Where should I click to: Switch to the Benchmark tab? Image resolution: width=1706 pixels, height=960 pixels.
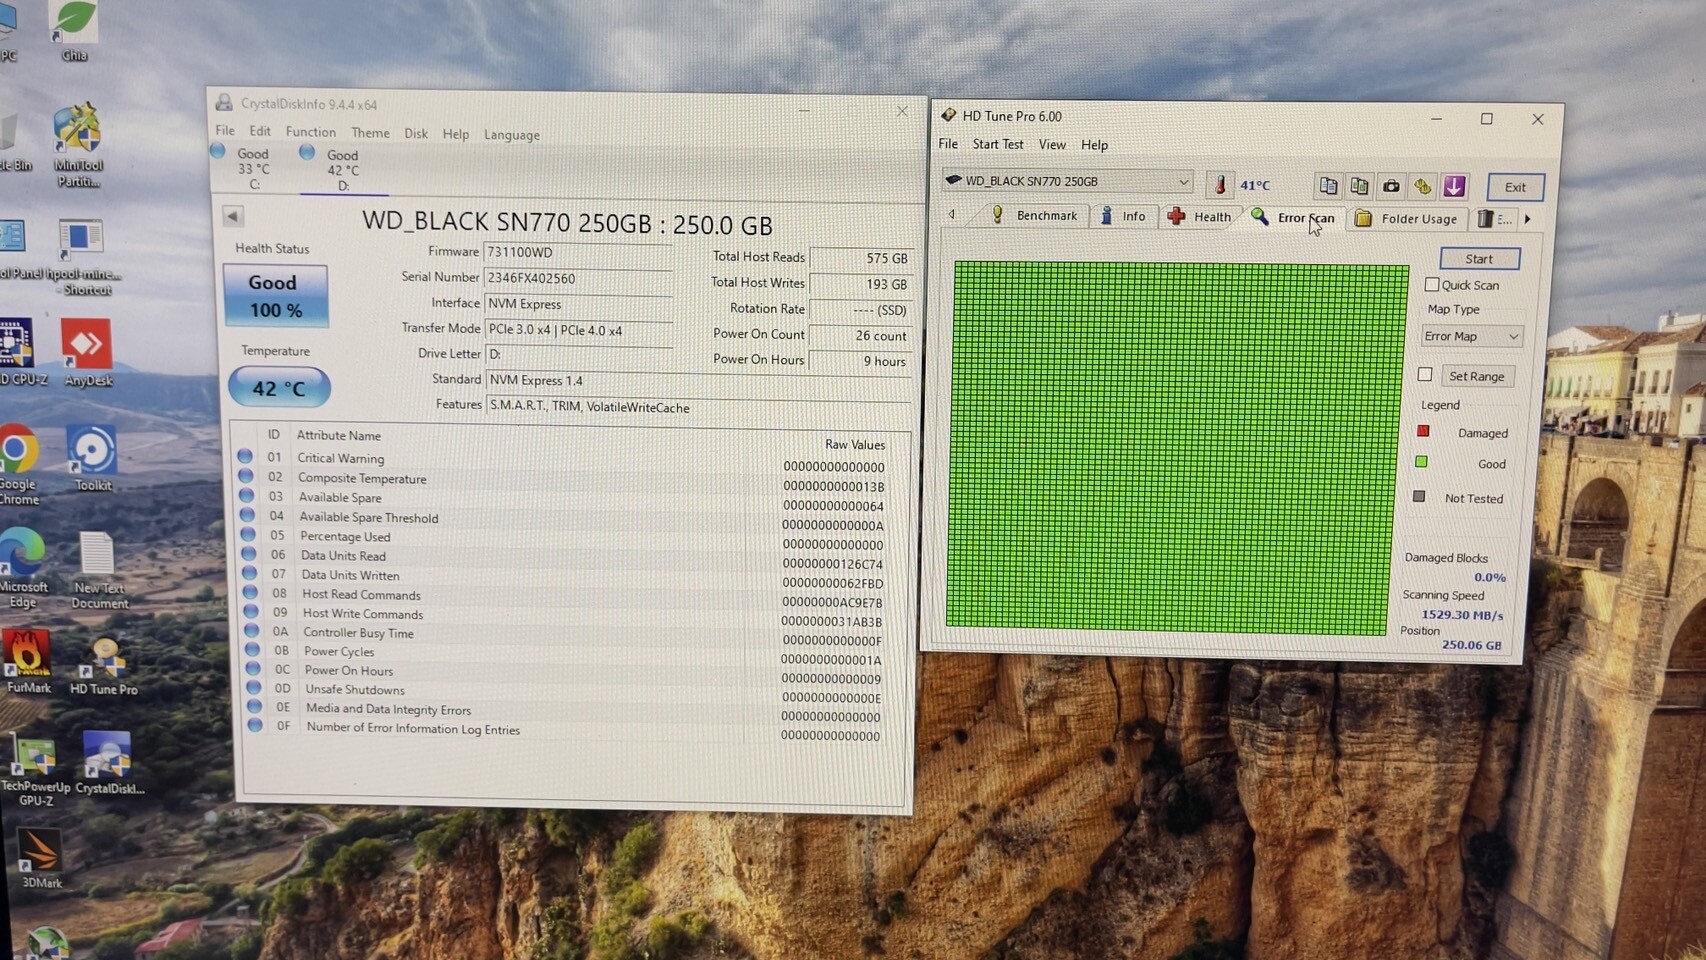pyautogui.click(x=1035, y=216)
